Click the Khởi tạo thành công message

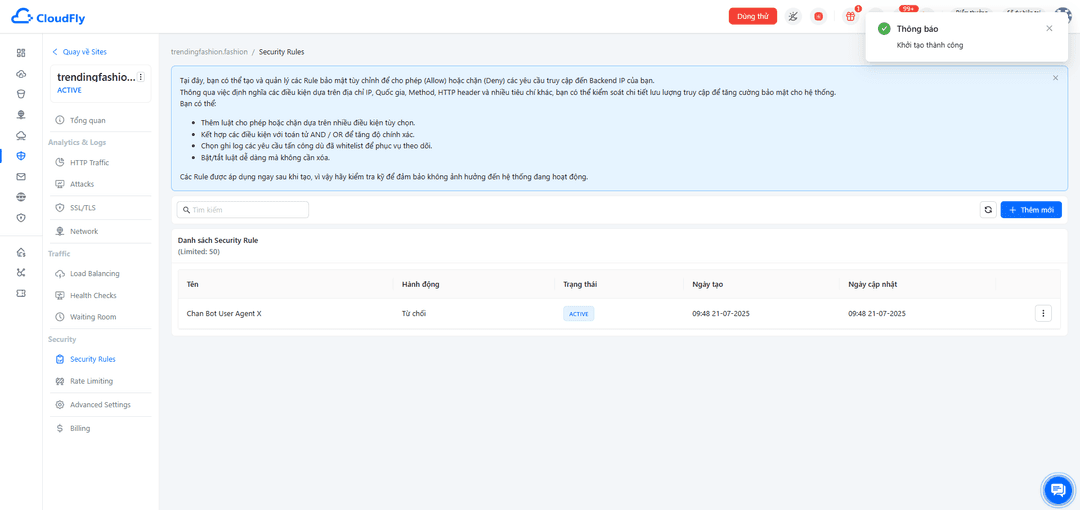930,45
